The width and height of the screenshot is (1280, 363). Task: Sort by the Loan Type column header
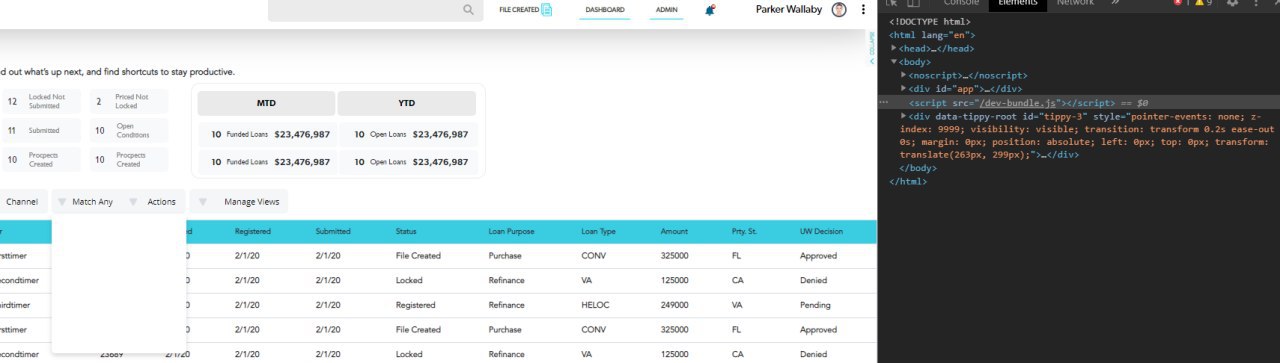tap(598, 231)
